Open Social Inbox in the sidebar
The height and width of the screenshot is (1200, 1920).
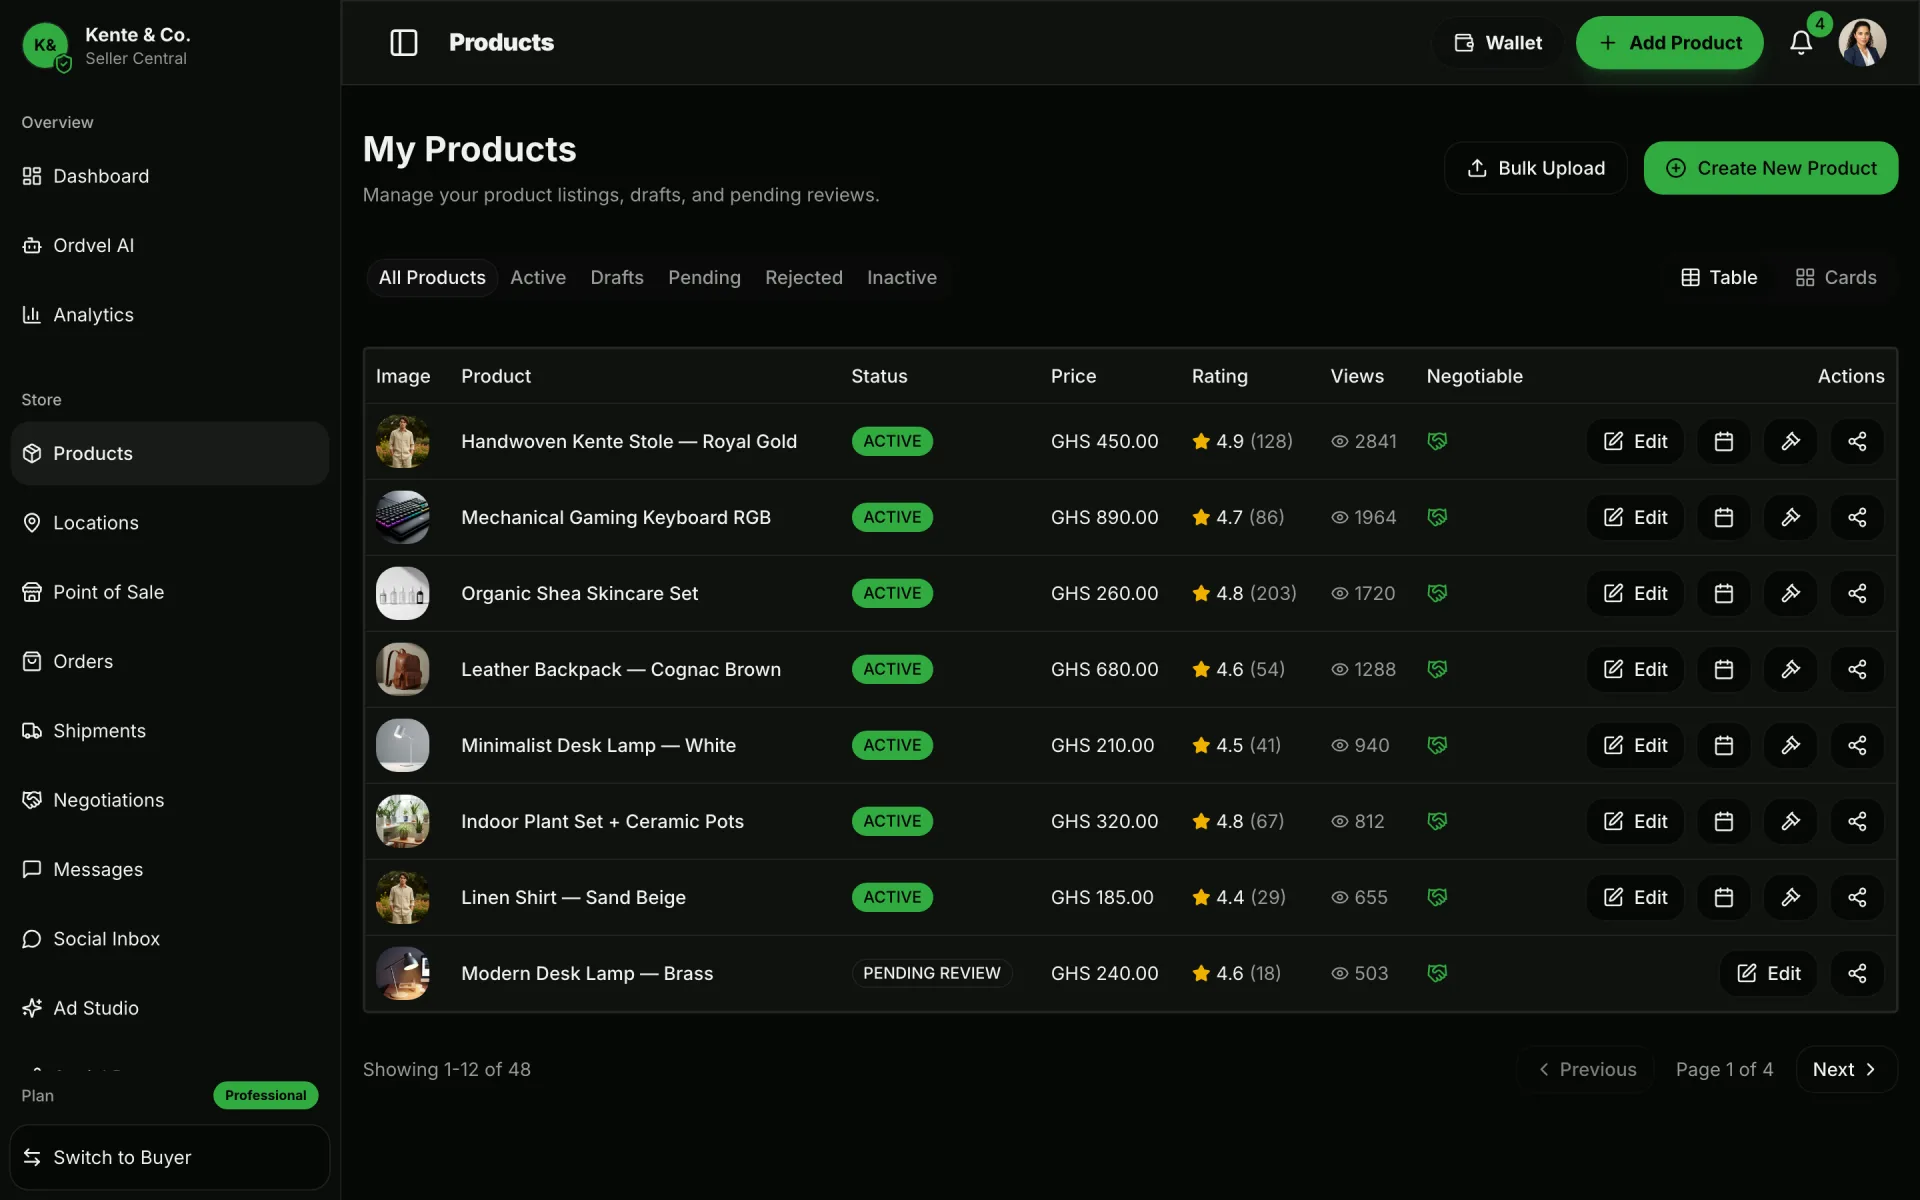[x=170, y=939]
